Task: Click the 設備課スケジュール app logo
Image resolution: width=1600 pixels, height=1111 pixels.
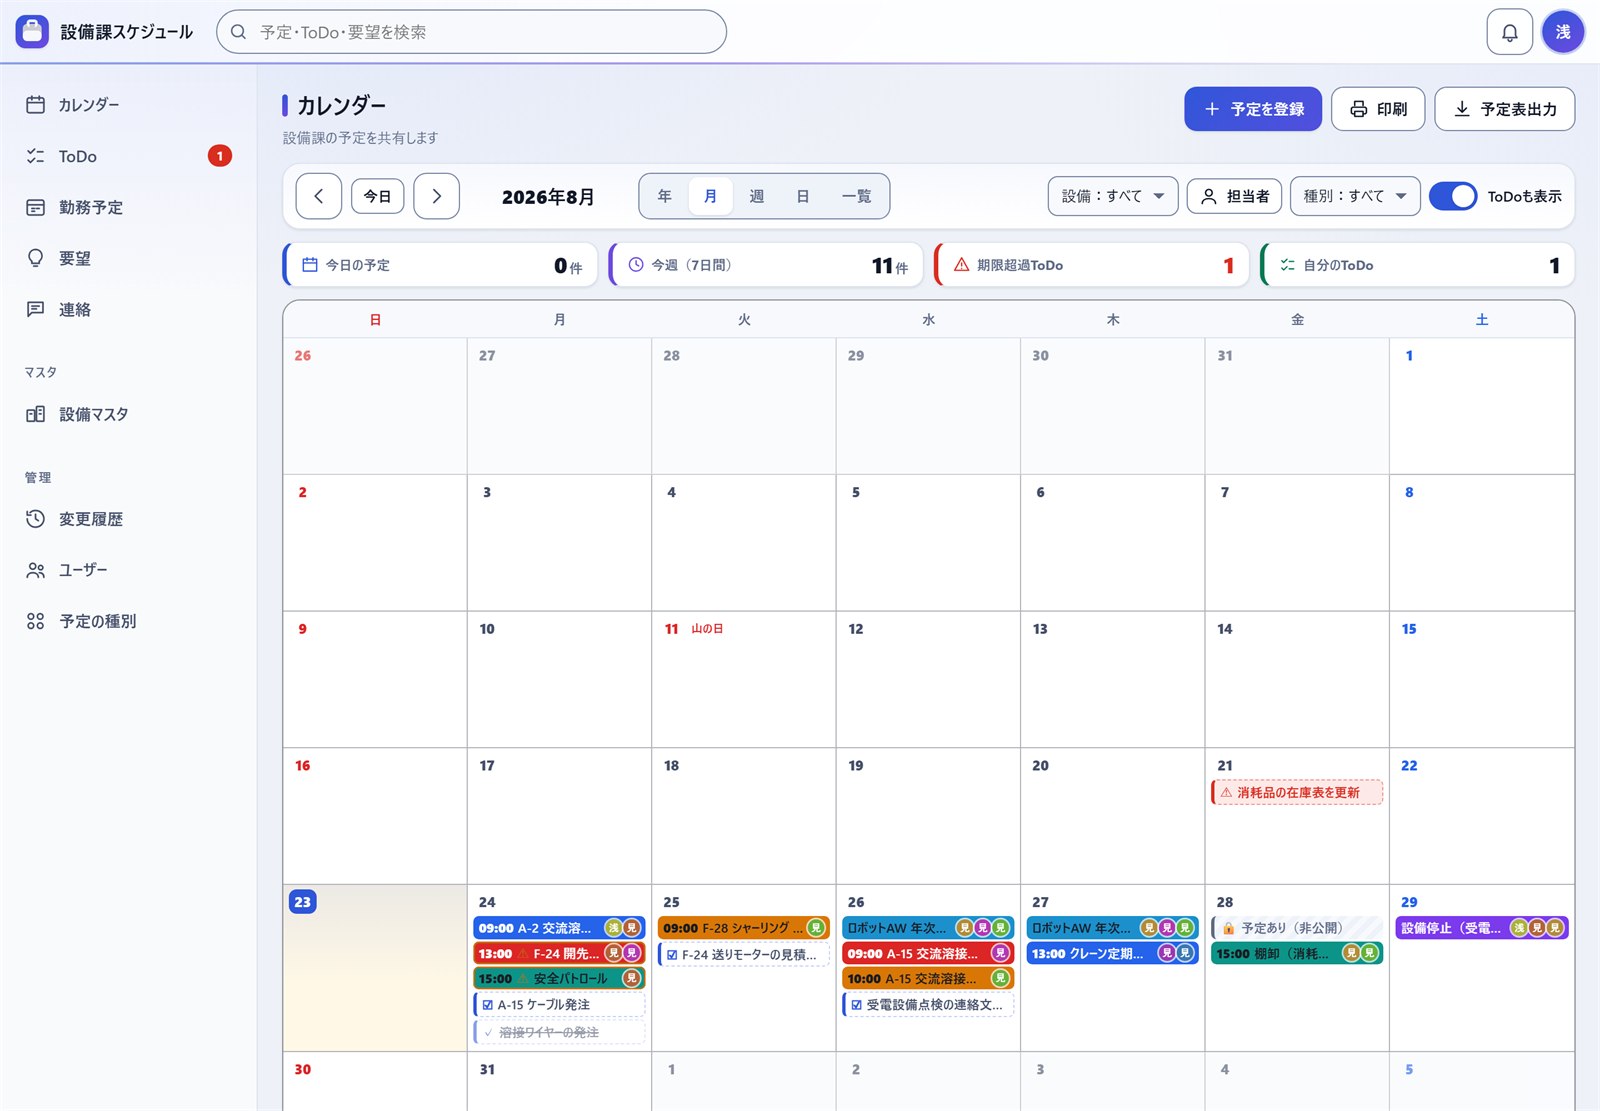Action: pyautogui.click(x=32, y=32)
